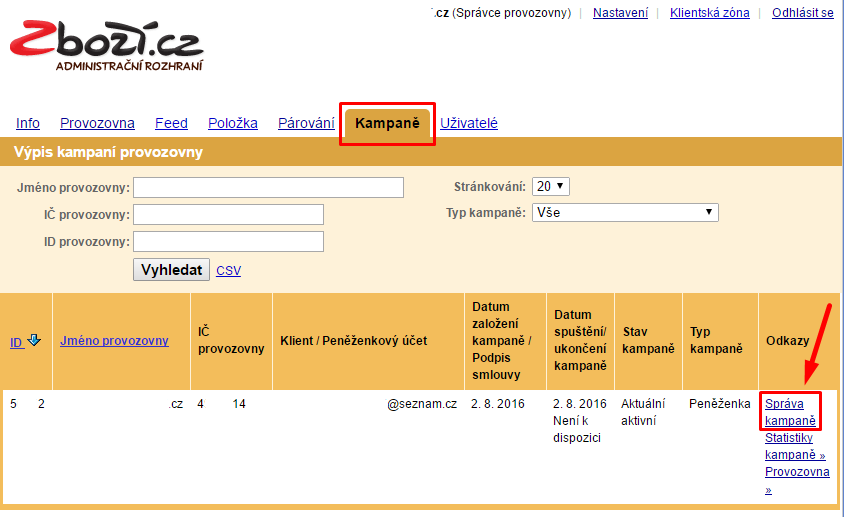Click the 'Není k dispozici' text
This screenshot has width=844, height=517.
click(576, 429)
